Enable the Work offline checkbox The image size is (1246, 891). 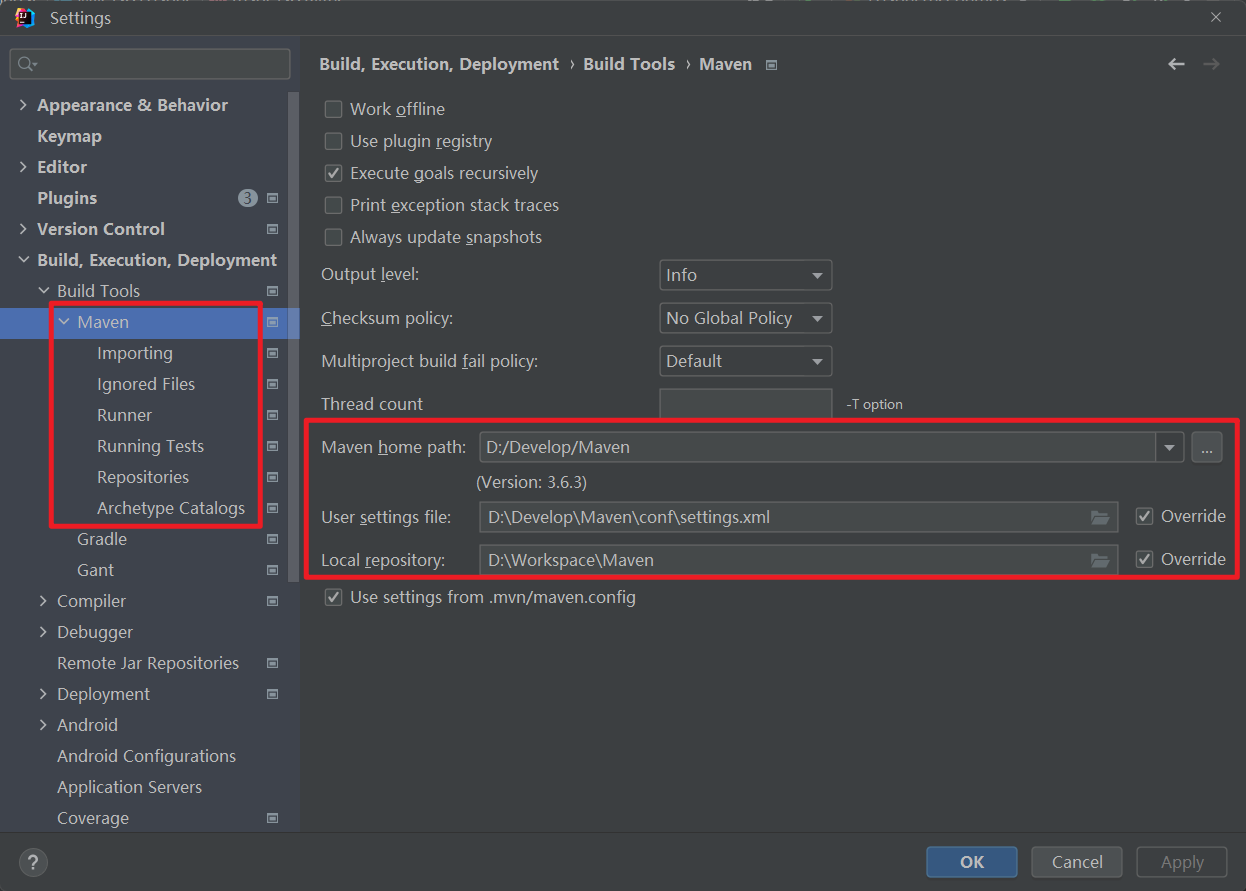click(x=334, y=109)
